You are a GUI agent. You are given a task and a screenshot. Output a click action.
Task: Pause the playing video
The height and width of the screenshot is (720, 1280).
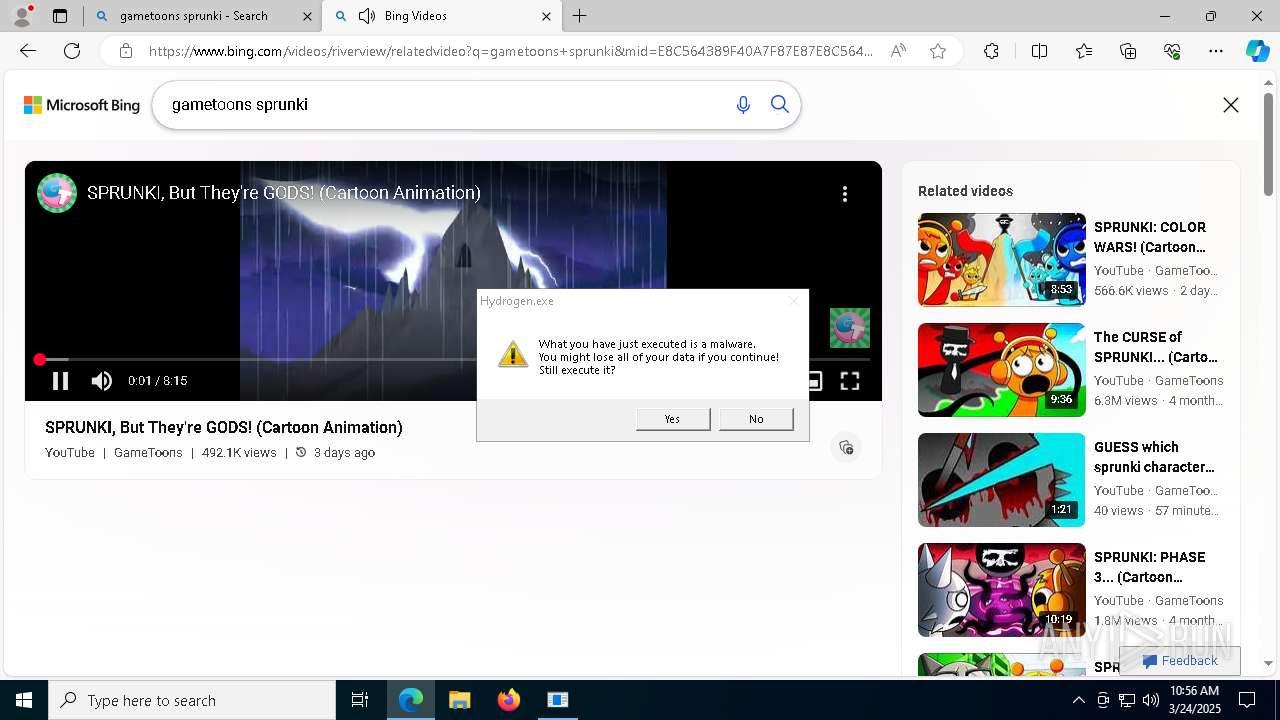(x=60, y=381)
